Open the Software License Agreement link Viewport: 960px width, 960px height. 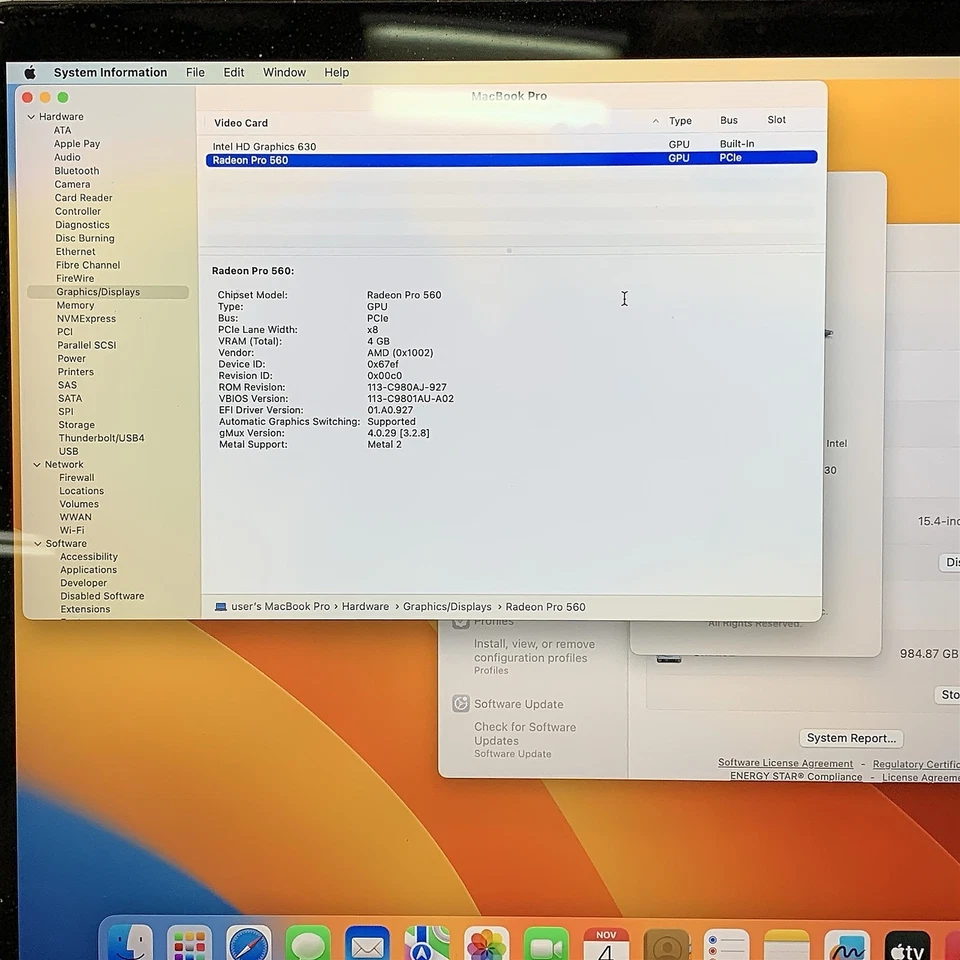tap(785, 764)
